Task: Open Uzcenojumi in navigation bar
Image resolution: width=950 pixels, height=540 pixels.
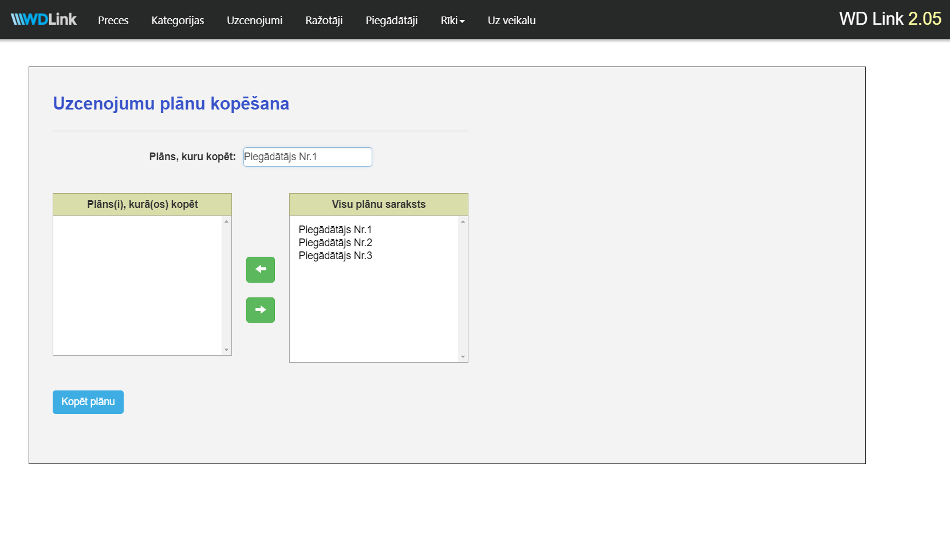Action: click(x=254, y=20)
